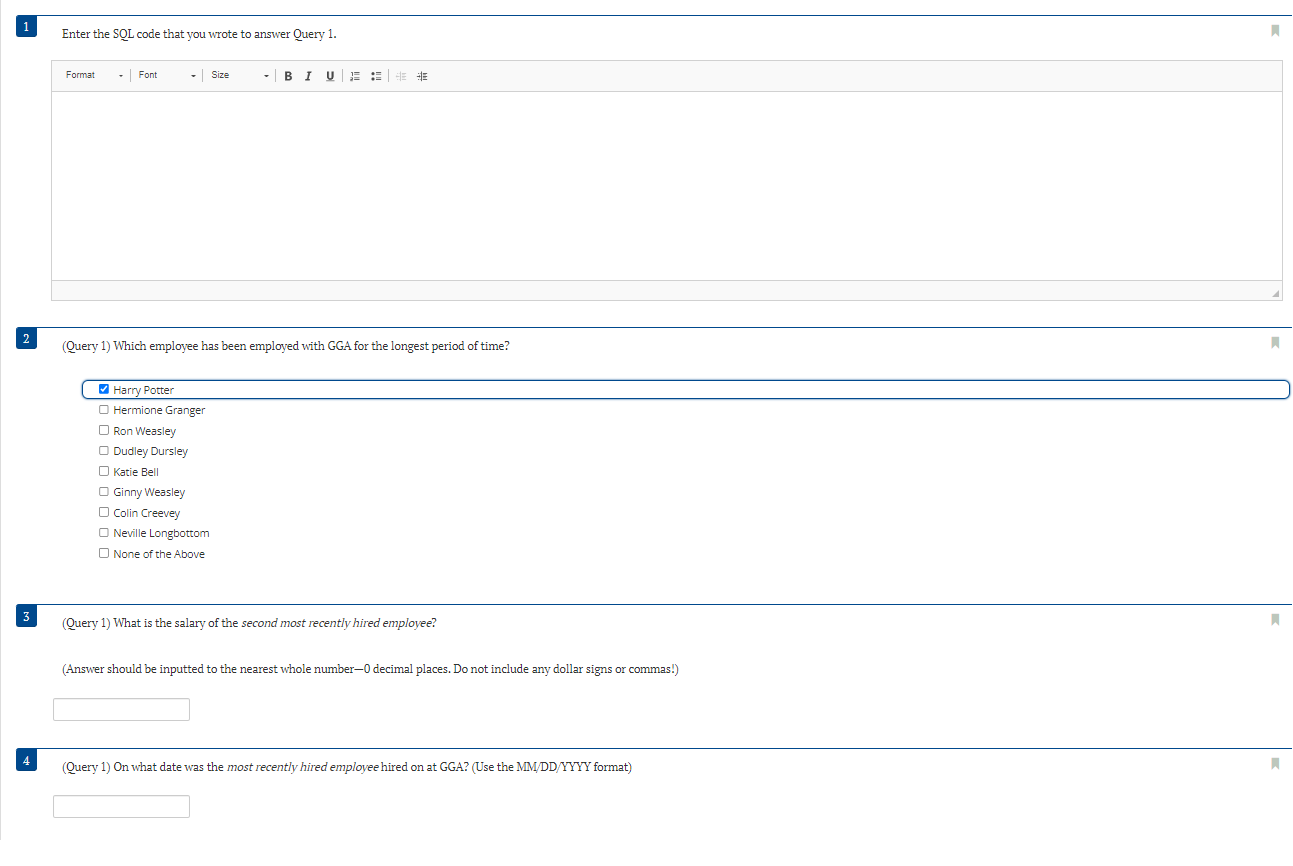
Task: Check the None of the Above option
Action: coord(104,553)
